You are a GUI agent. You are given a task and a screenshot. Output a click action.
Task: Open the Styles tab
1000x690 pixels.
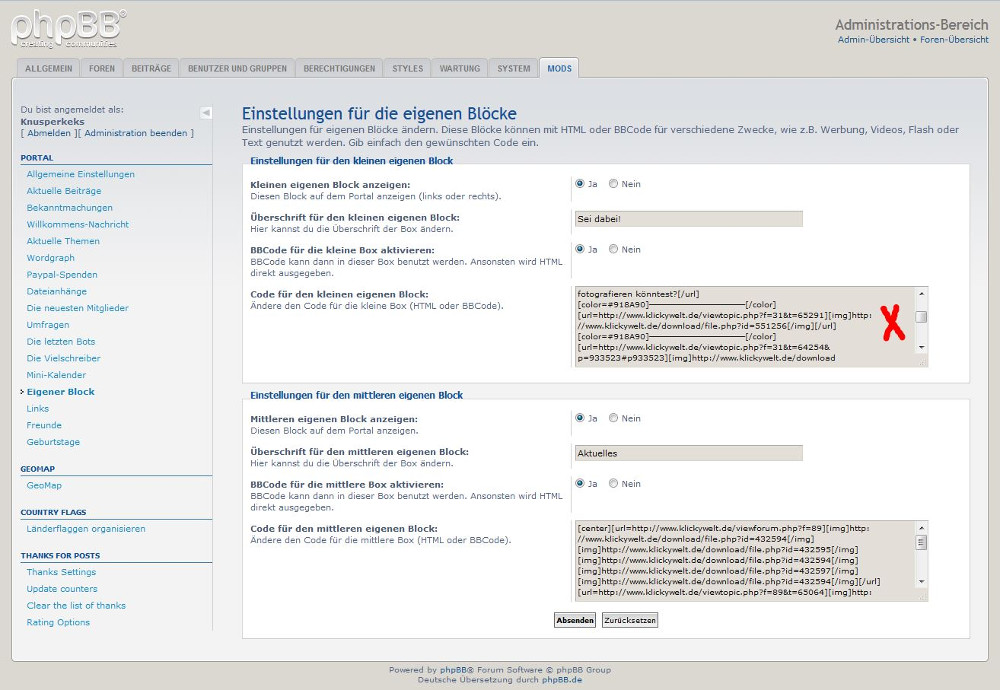(x=407, y=69)
